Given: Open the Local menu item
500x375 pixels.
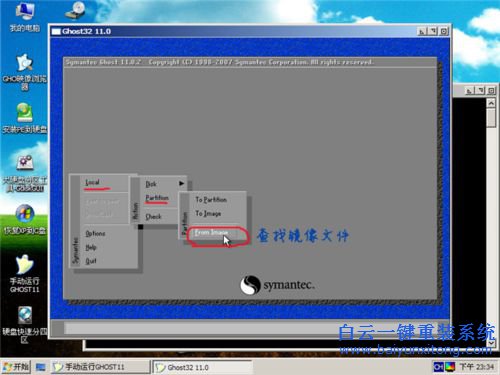Looking at the screenshot, I should pos(92,182).
